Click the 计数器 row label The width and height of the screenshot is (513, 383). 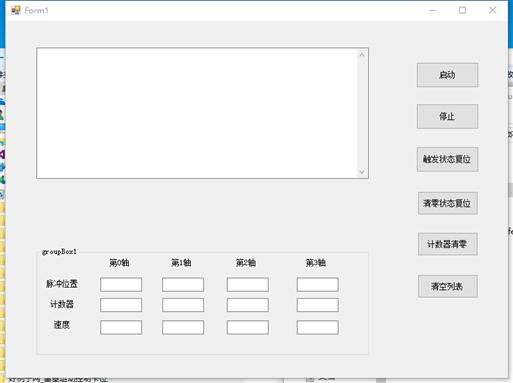[x=62, y=304]
